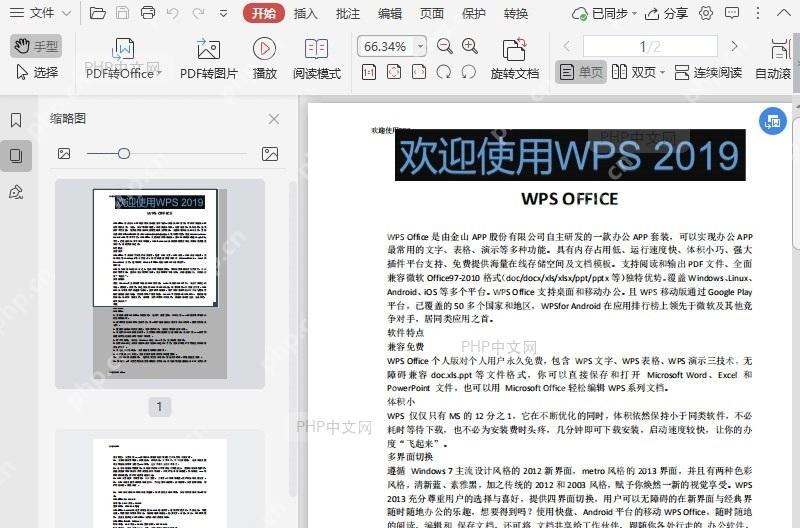Switch to the 保护 tab

click(x=473, y=14)
